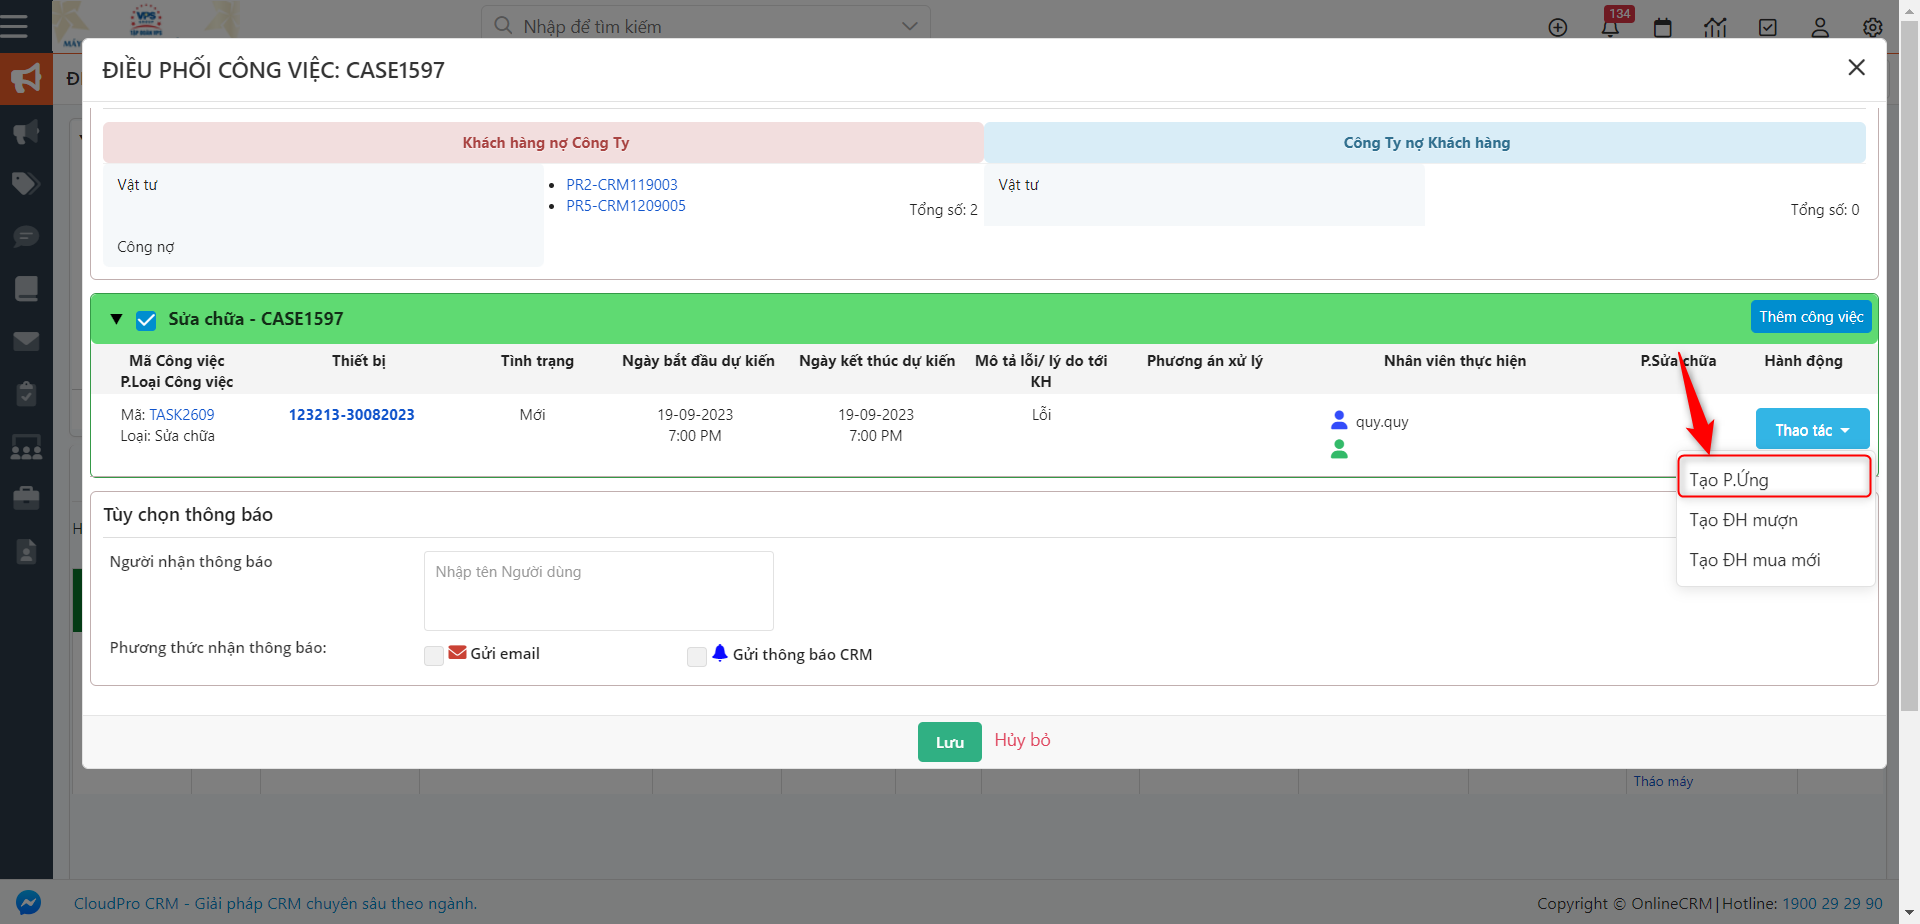
Task: Click the Lỗi description cell
Action: (1041, 414)
